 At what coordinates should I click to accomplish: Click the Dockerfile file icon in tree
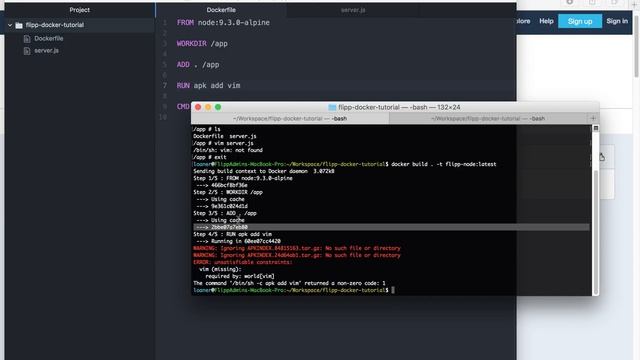point(27,39)
